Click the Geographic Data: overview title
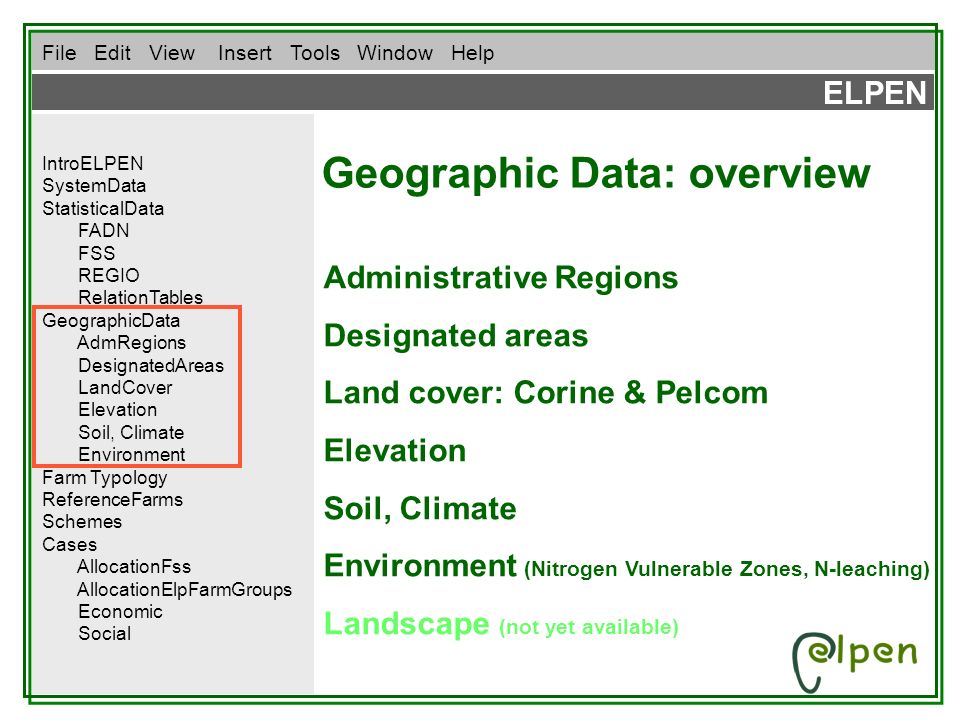Screen dimensions: 960x720 [597, 174]
